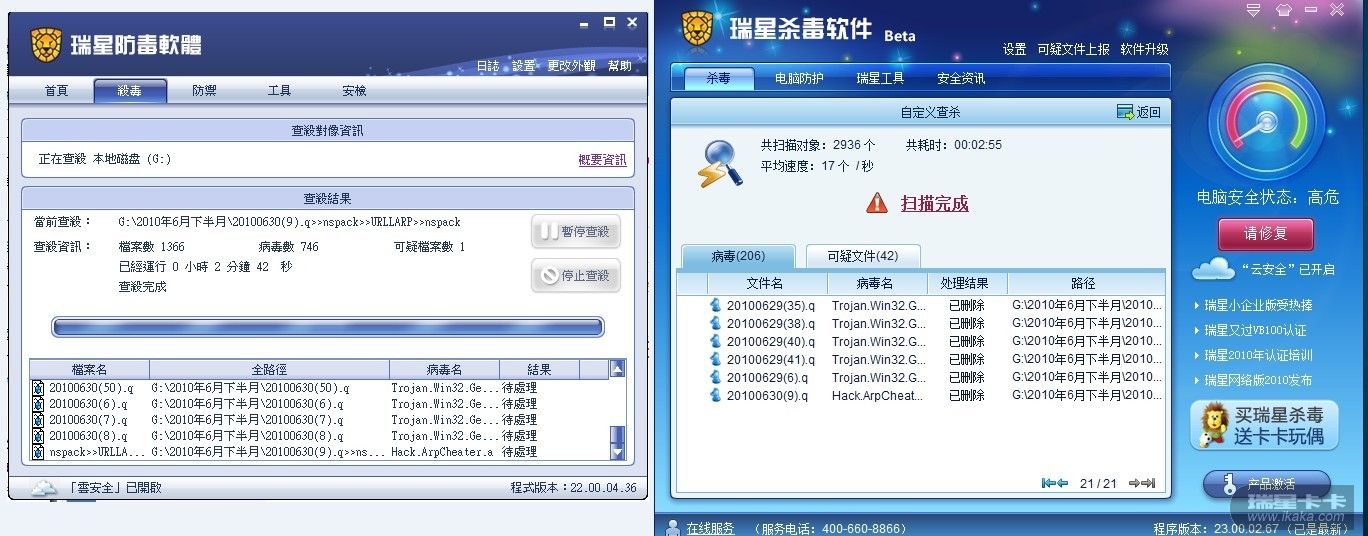
Task: Click the virus icon for 20100630(9).q
Action: coord(715,395)
